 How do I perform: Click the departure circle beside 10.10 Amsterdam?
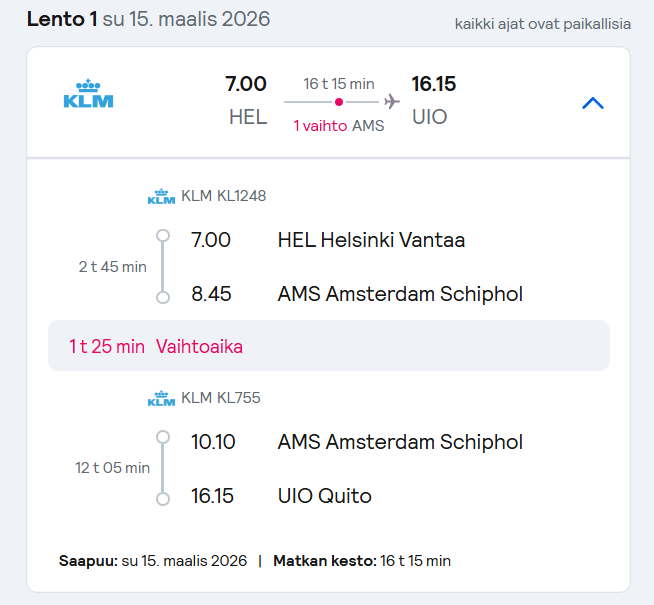click(x=163, y=437)
